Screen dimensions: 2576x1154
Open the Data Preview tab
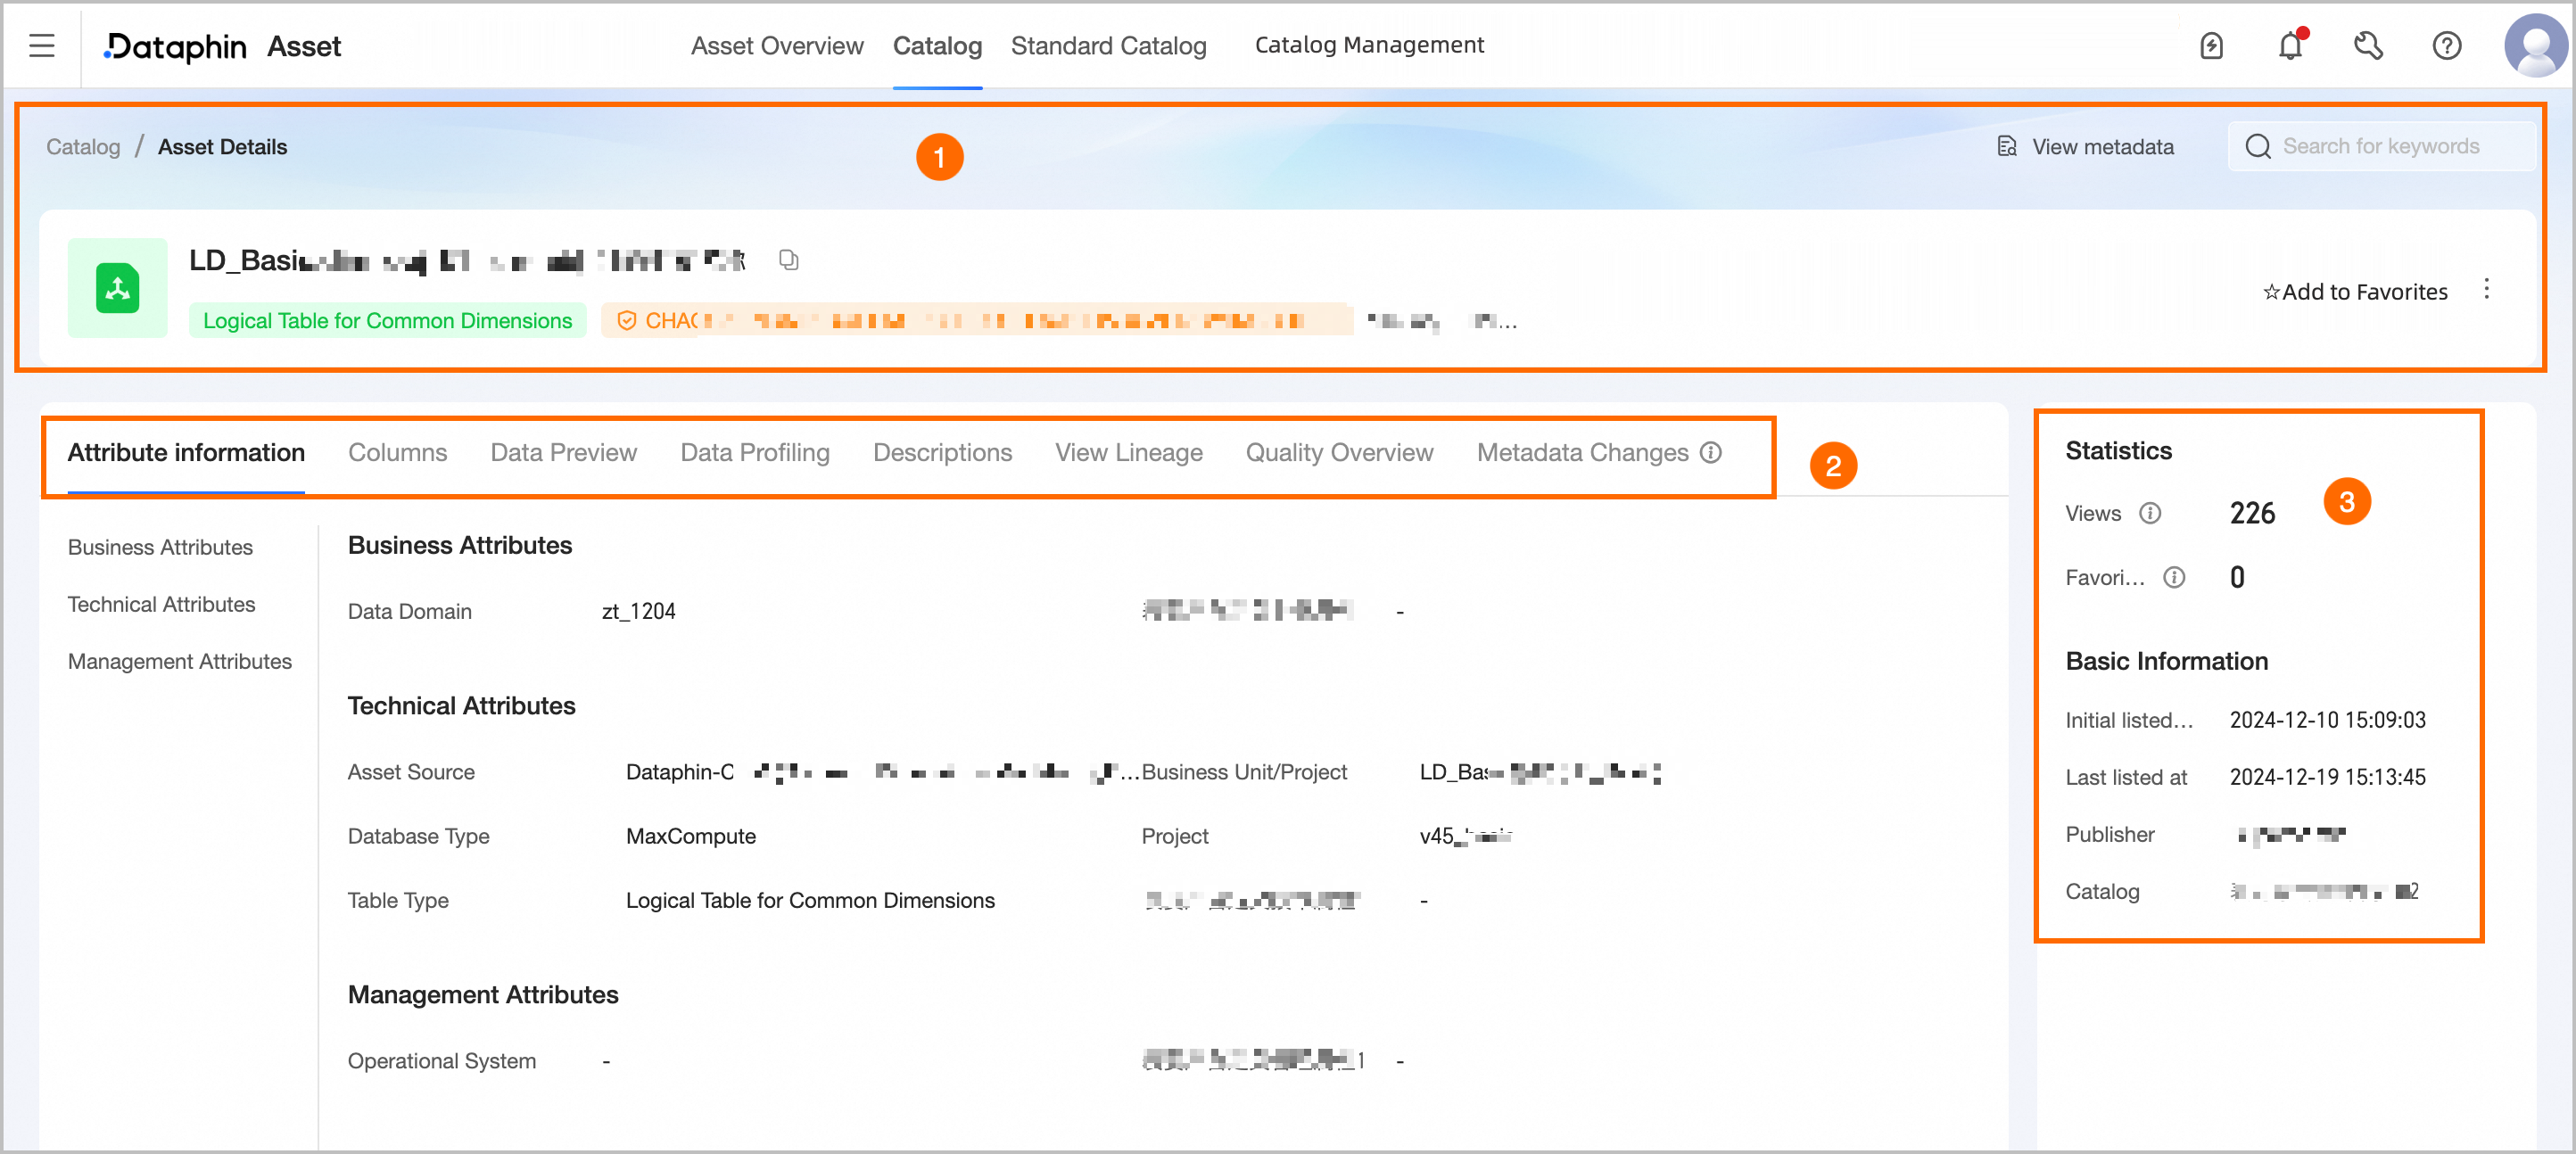(x=563, y=453)
